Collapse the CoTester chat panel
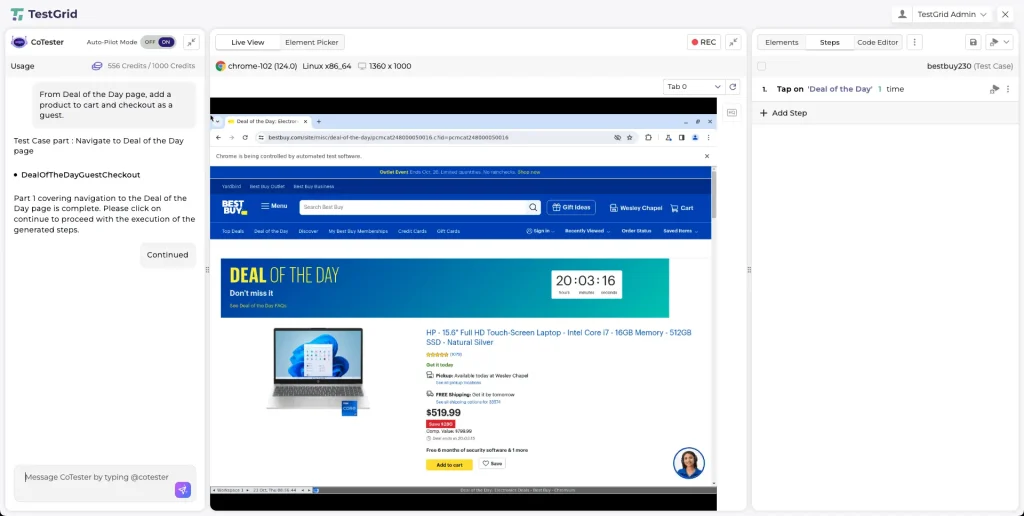1024x516 pixels. 191,42
